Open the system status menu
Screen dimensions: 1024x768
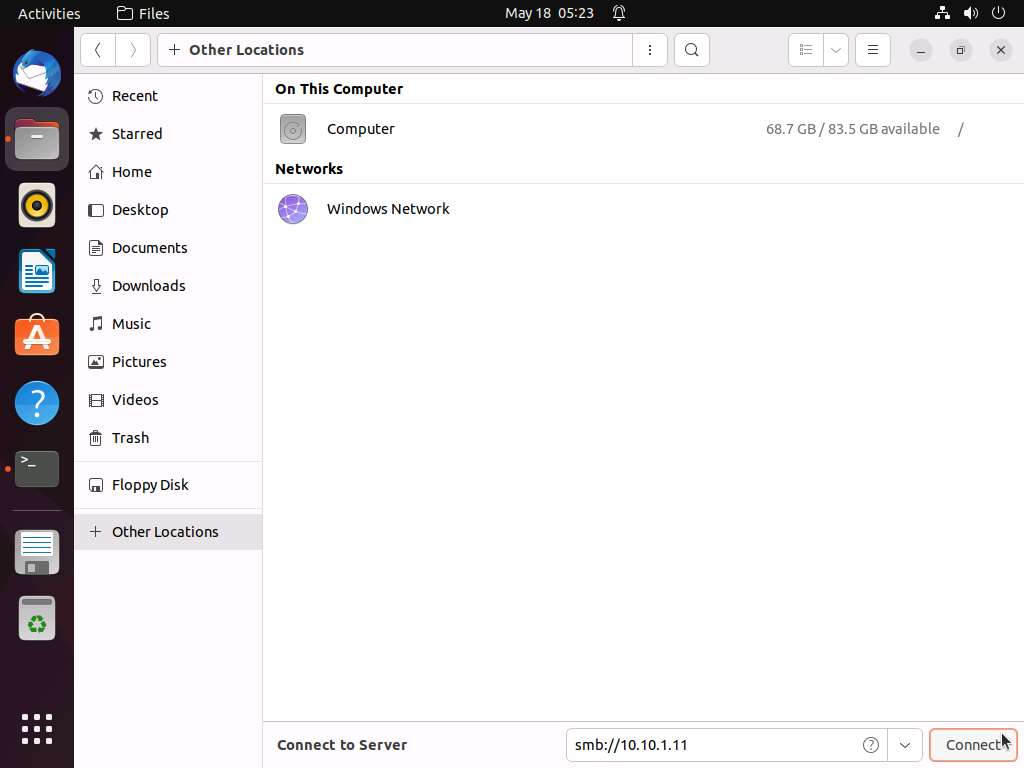tap(969, 13)
